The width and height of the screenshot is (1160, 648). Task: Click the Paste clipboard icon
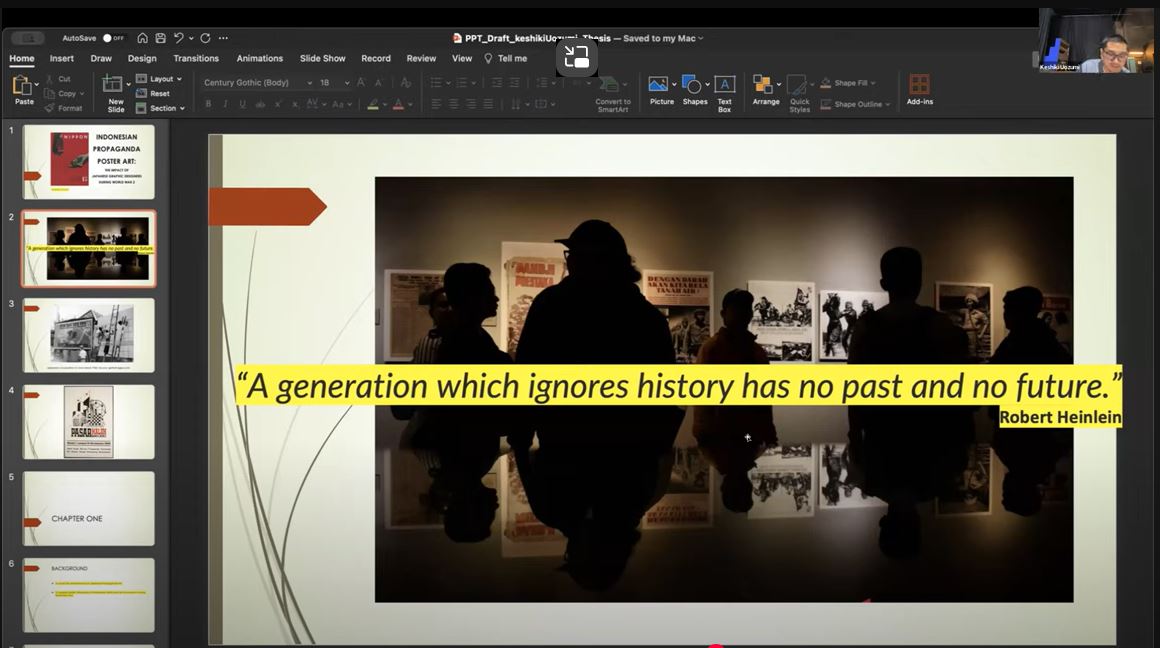pos(22,87)
